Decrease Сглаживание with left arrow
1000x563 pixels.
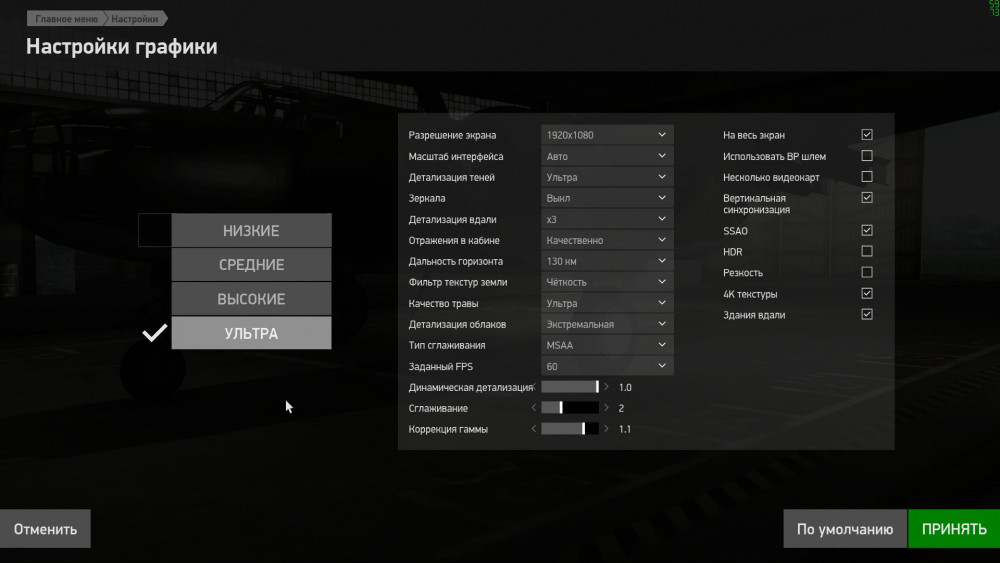point(534,408)
